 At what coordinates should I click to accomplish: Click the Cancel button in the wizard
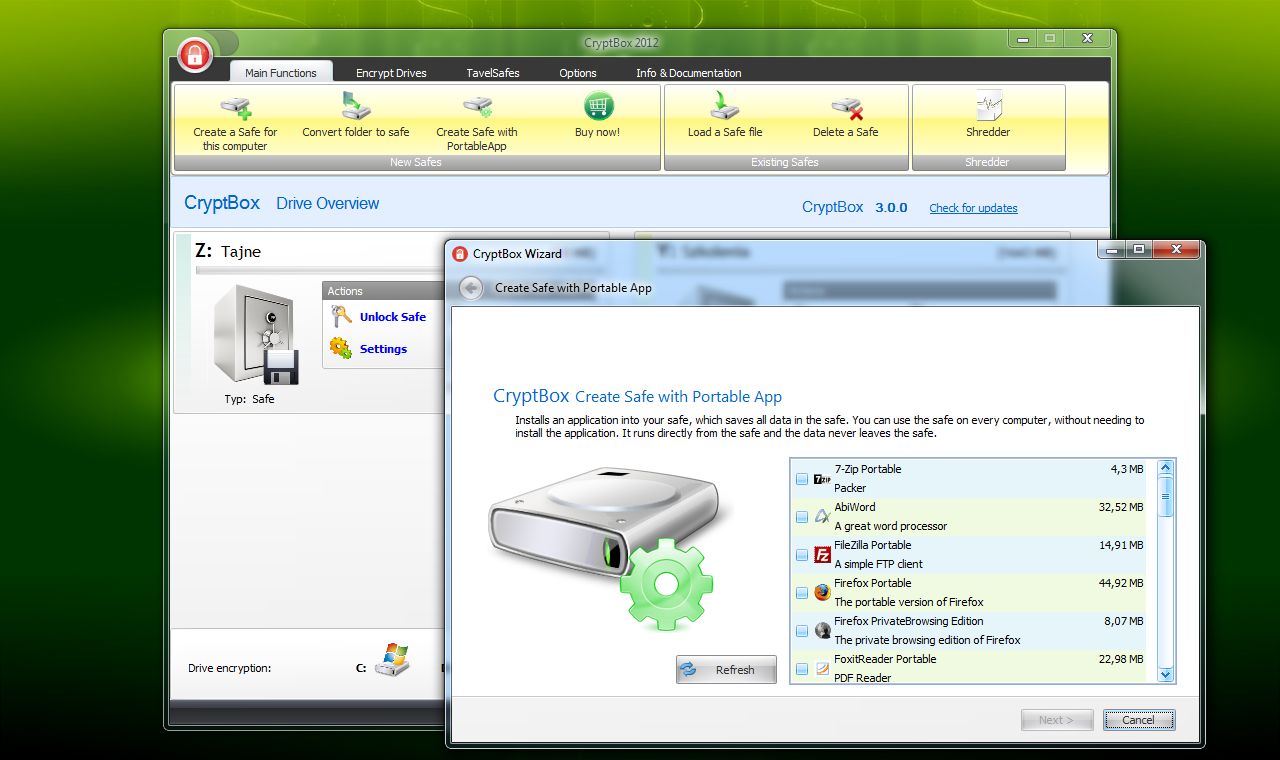1139,720
